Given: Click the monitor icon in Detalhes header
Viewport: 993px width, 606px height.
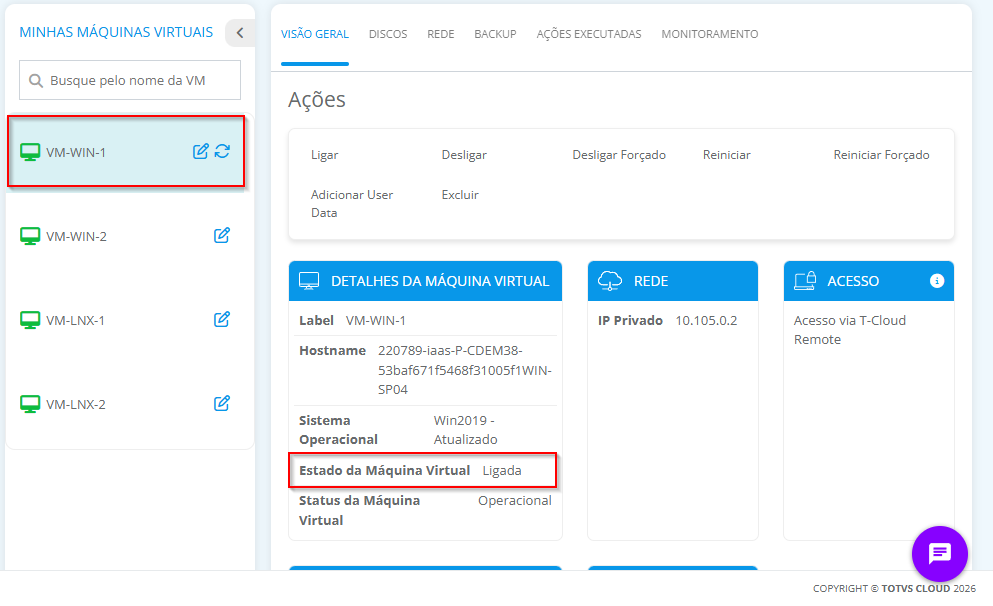Looking at the screenshot, I should 309,281.
